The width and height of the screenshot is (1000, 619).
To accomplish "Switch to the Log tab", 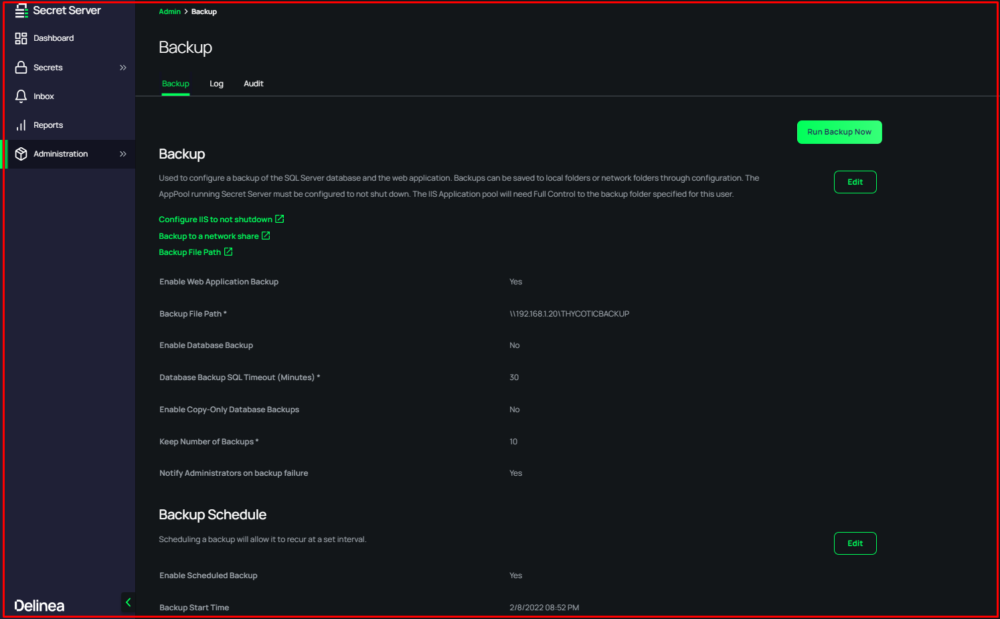I will coord(216,84).
